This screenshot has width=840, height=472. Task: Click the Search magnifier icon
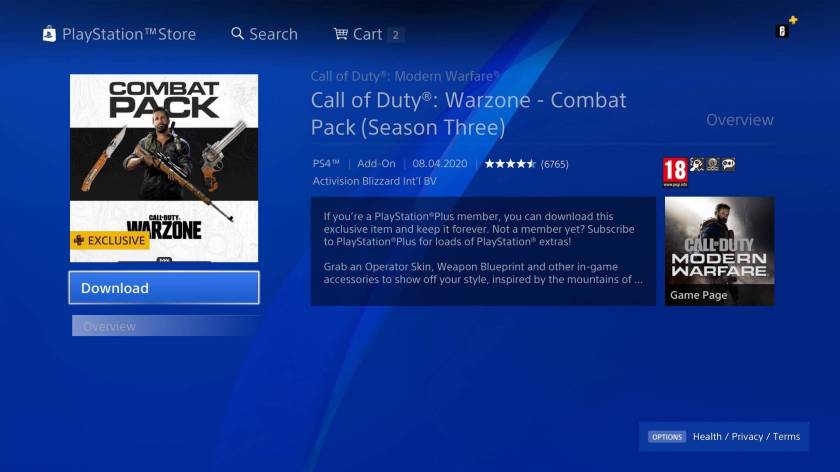[237, 34]
